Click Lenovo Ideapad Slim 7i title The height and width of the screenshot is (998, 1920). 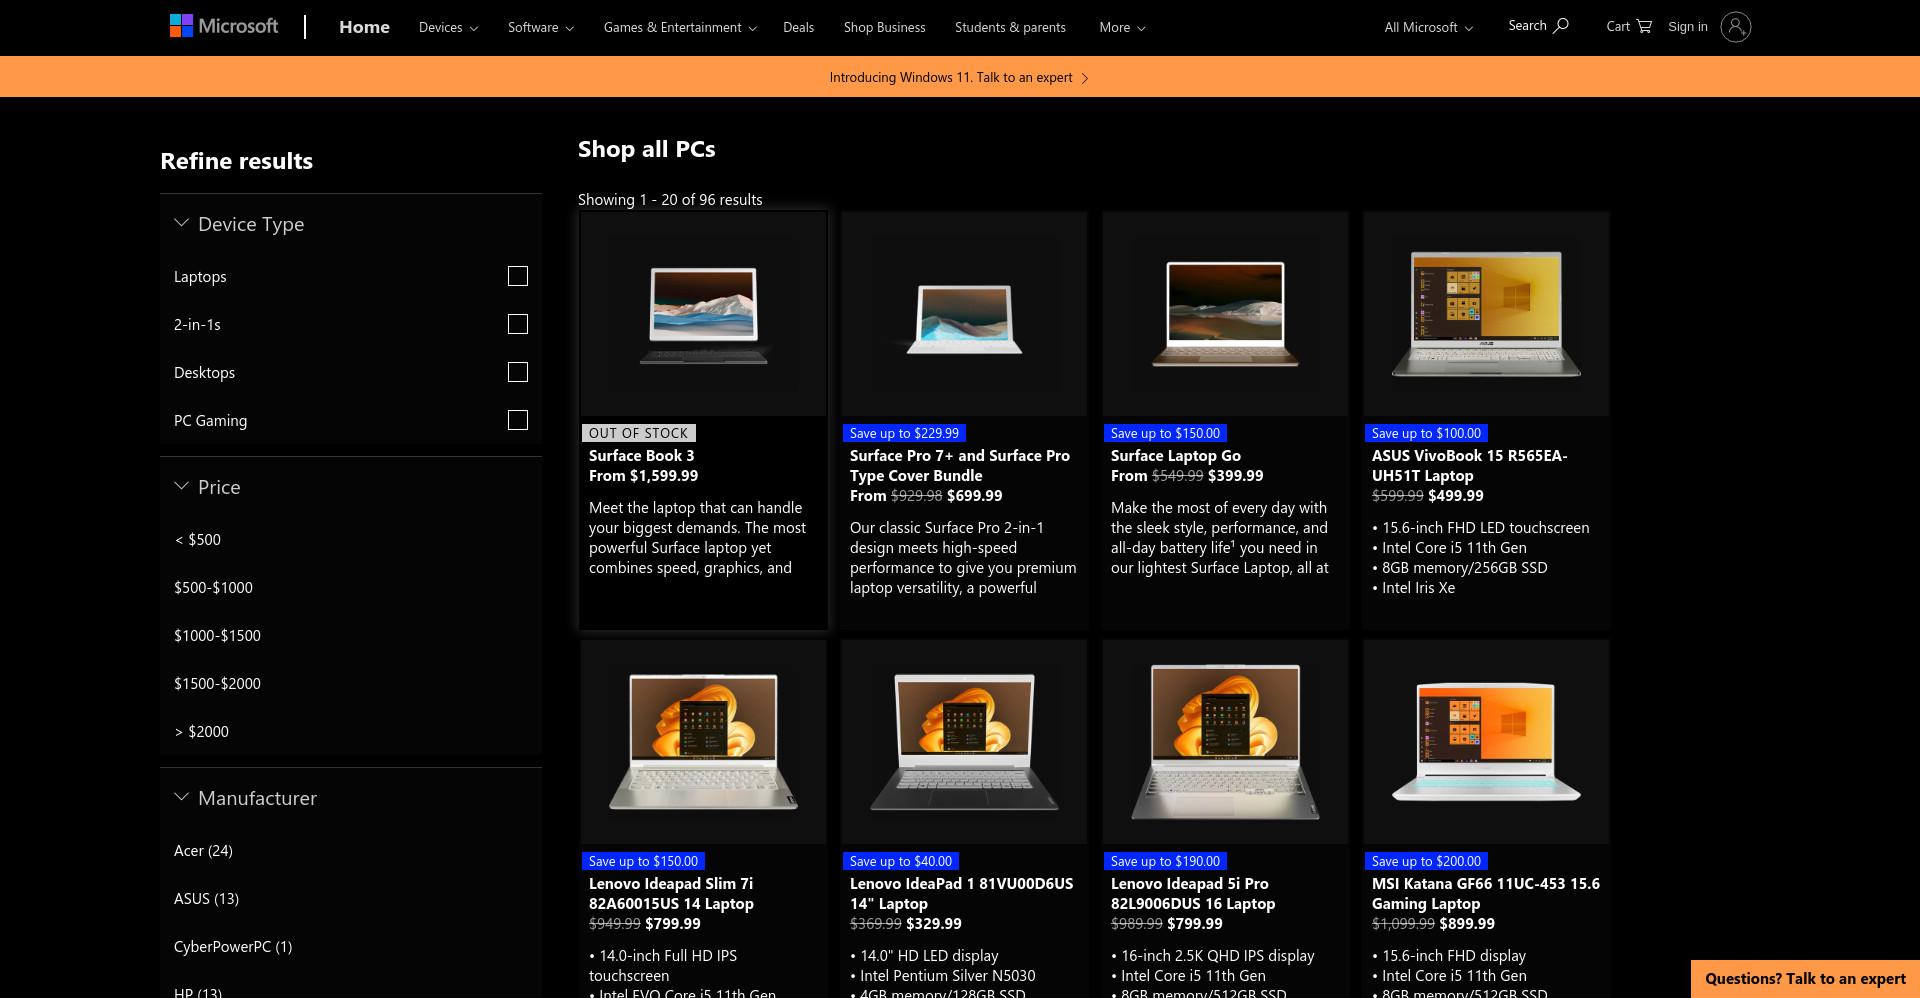click(x=671, y=894)
